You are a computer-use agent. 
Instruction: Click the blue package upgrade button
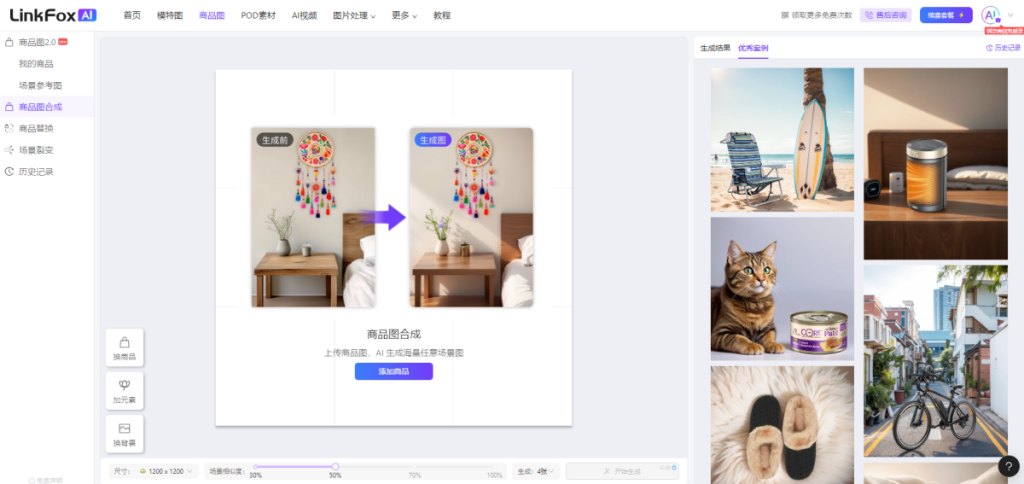point(946,15)
